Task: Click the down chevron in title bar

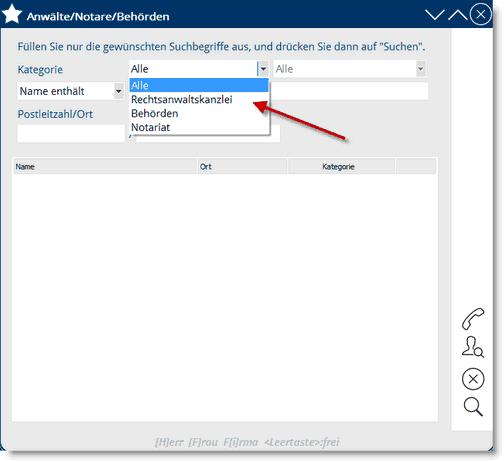Action: tap(435, 15)
